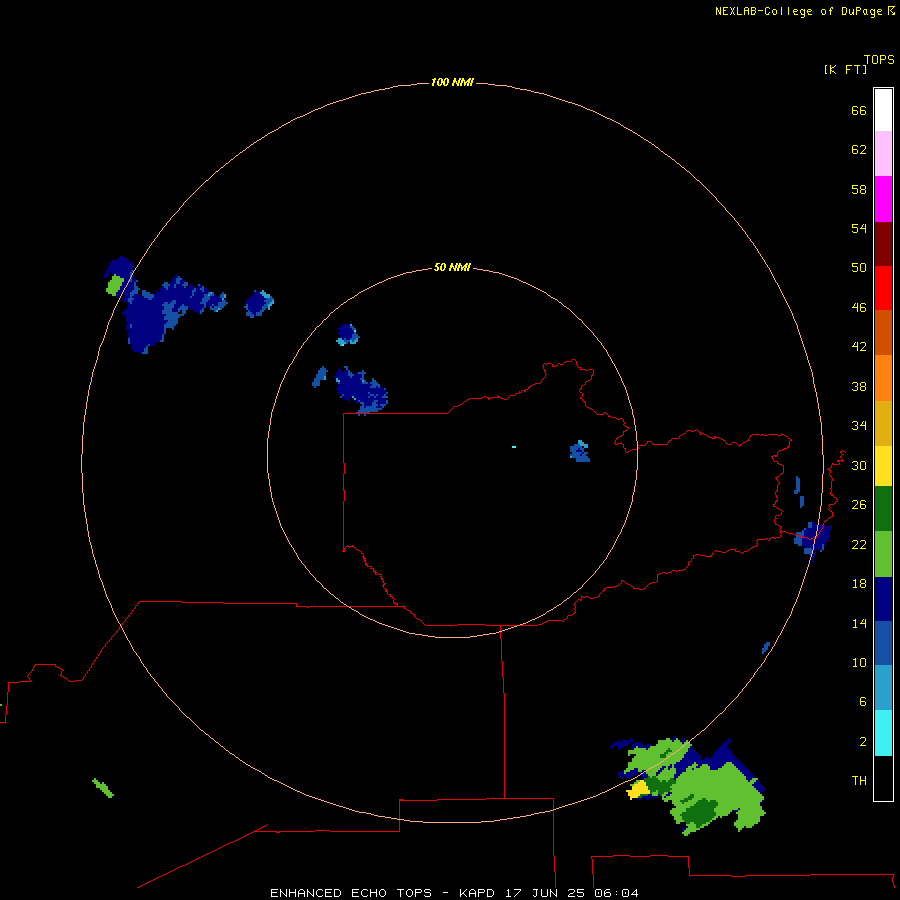The image size is (900, 900).
Task: Click the navy 18K ft legend swatch
Action: click(x=883, y=599)
